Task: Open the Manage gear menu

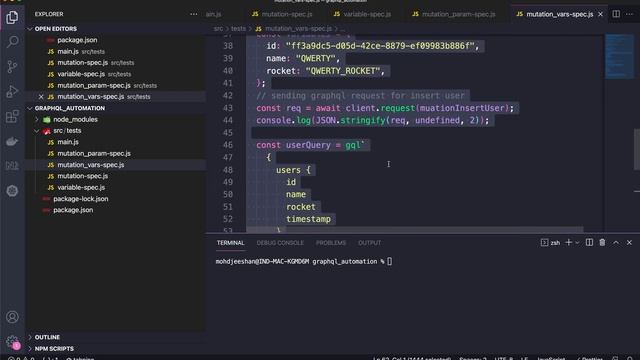Action: click(12, 342)
